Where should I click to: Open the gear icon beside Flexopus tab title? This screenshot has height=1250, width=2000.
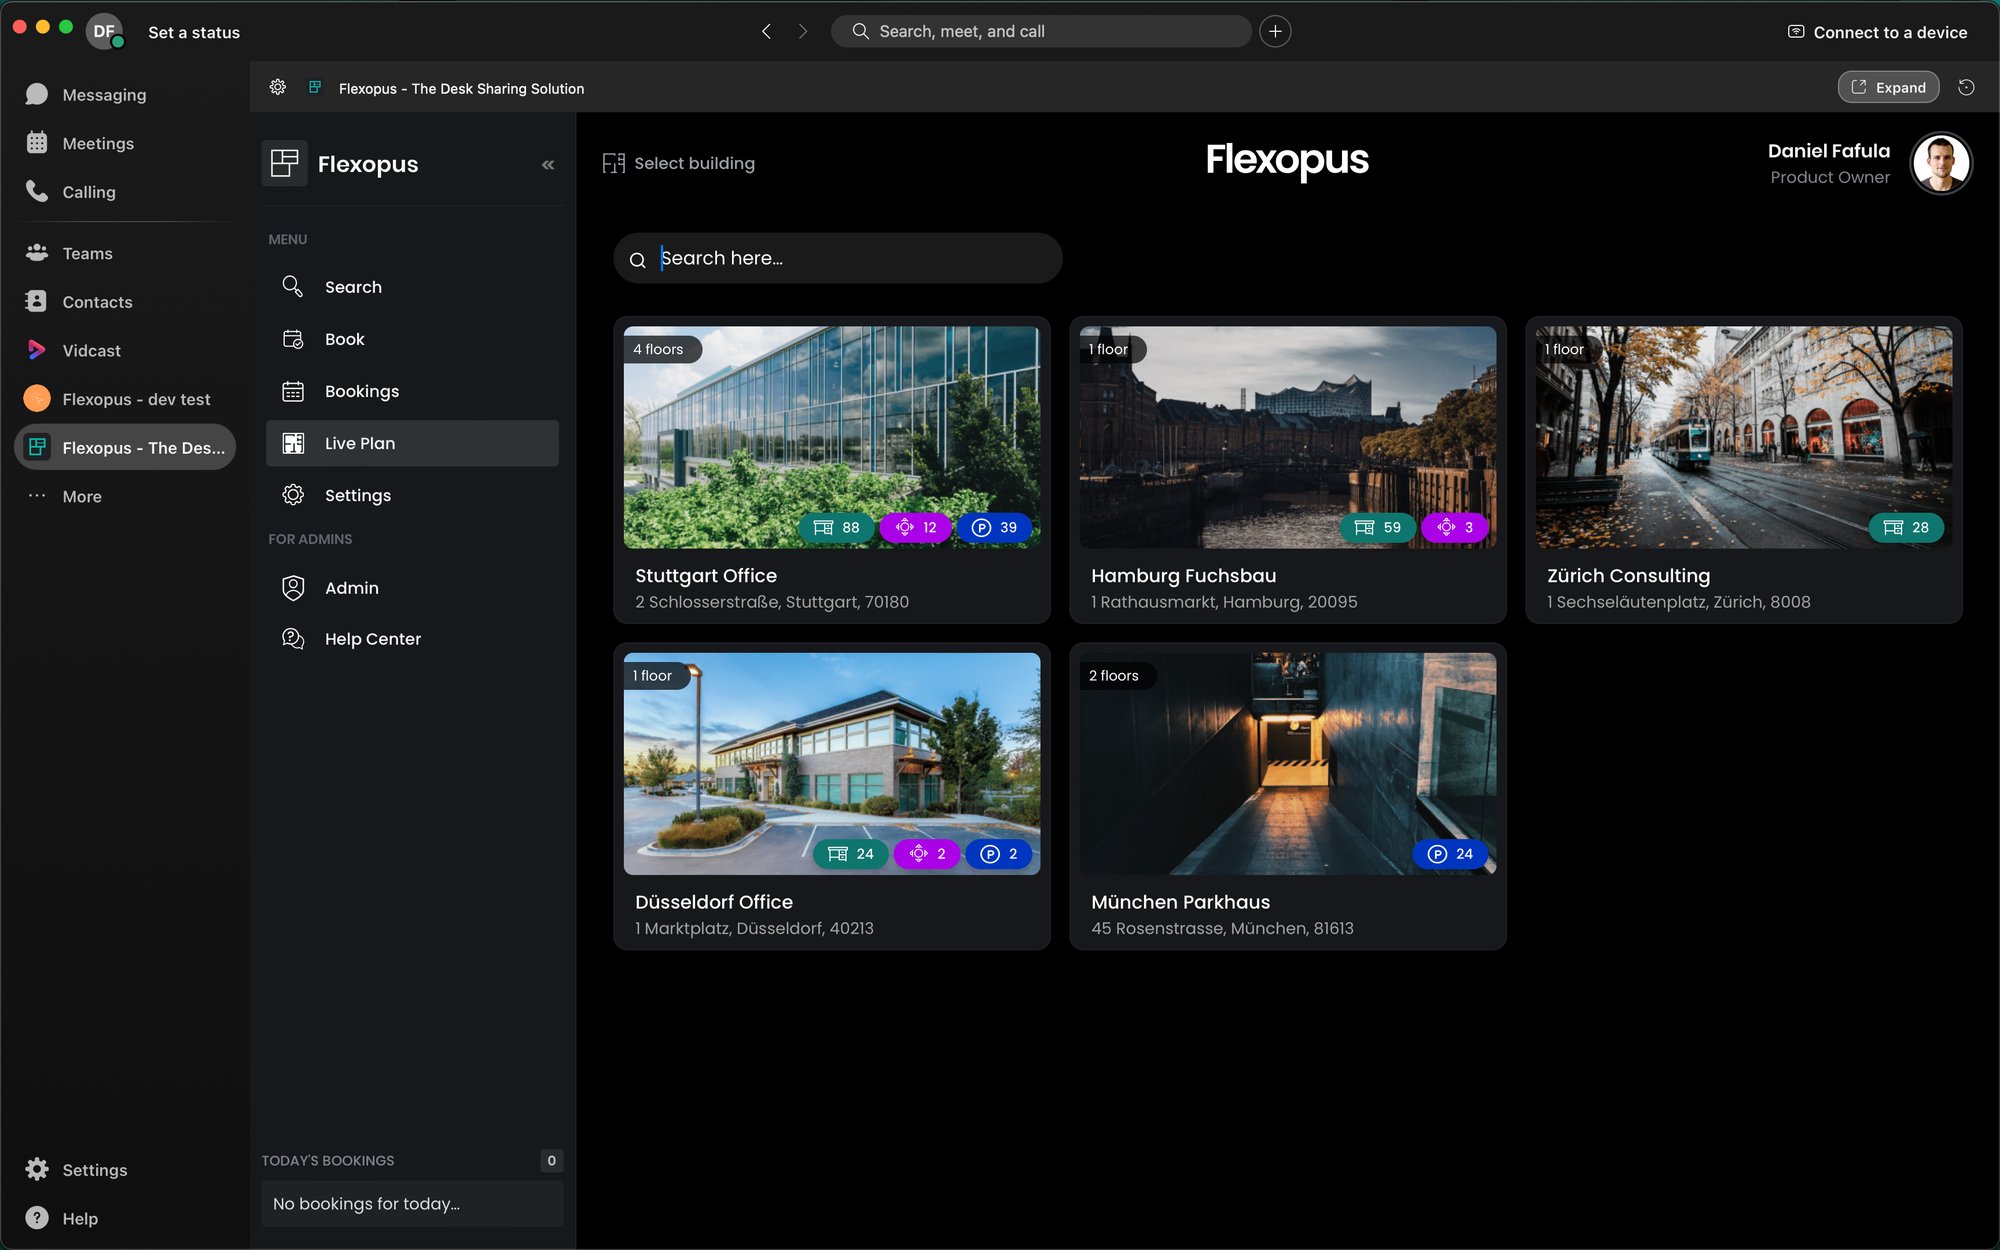click(278, 88)
